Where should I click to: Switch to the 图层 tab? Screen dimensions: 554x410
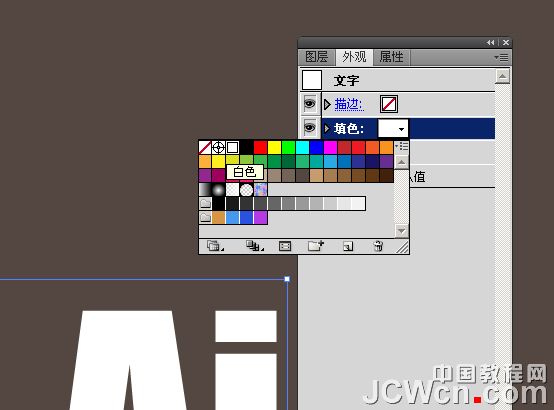point(317,57)
